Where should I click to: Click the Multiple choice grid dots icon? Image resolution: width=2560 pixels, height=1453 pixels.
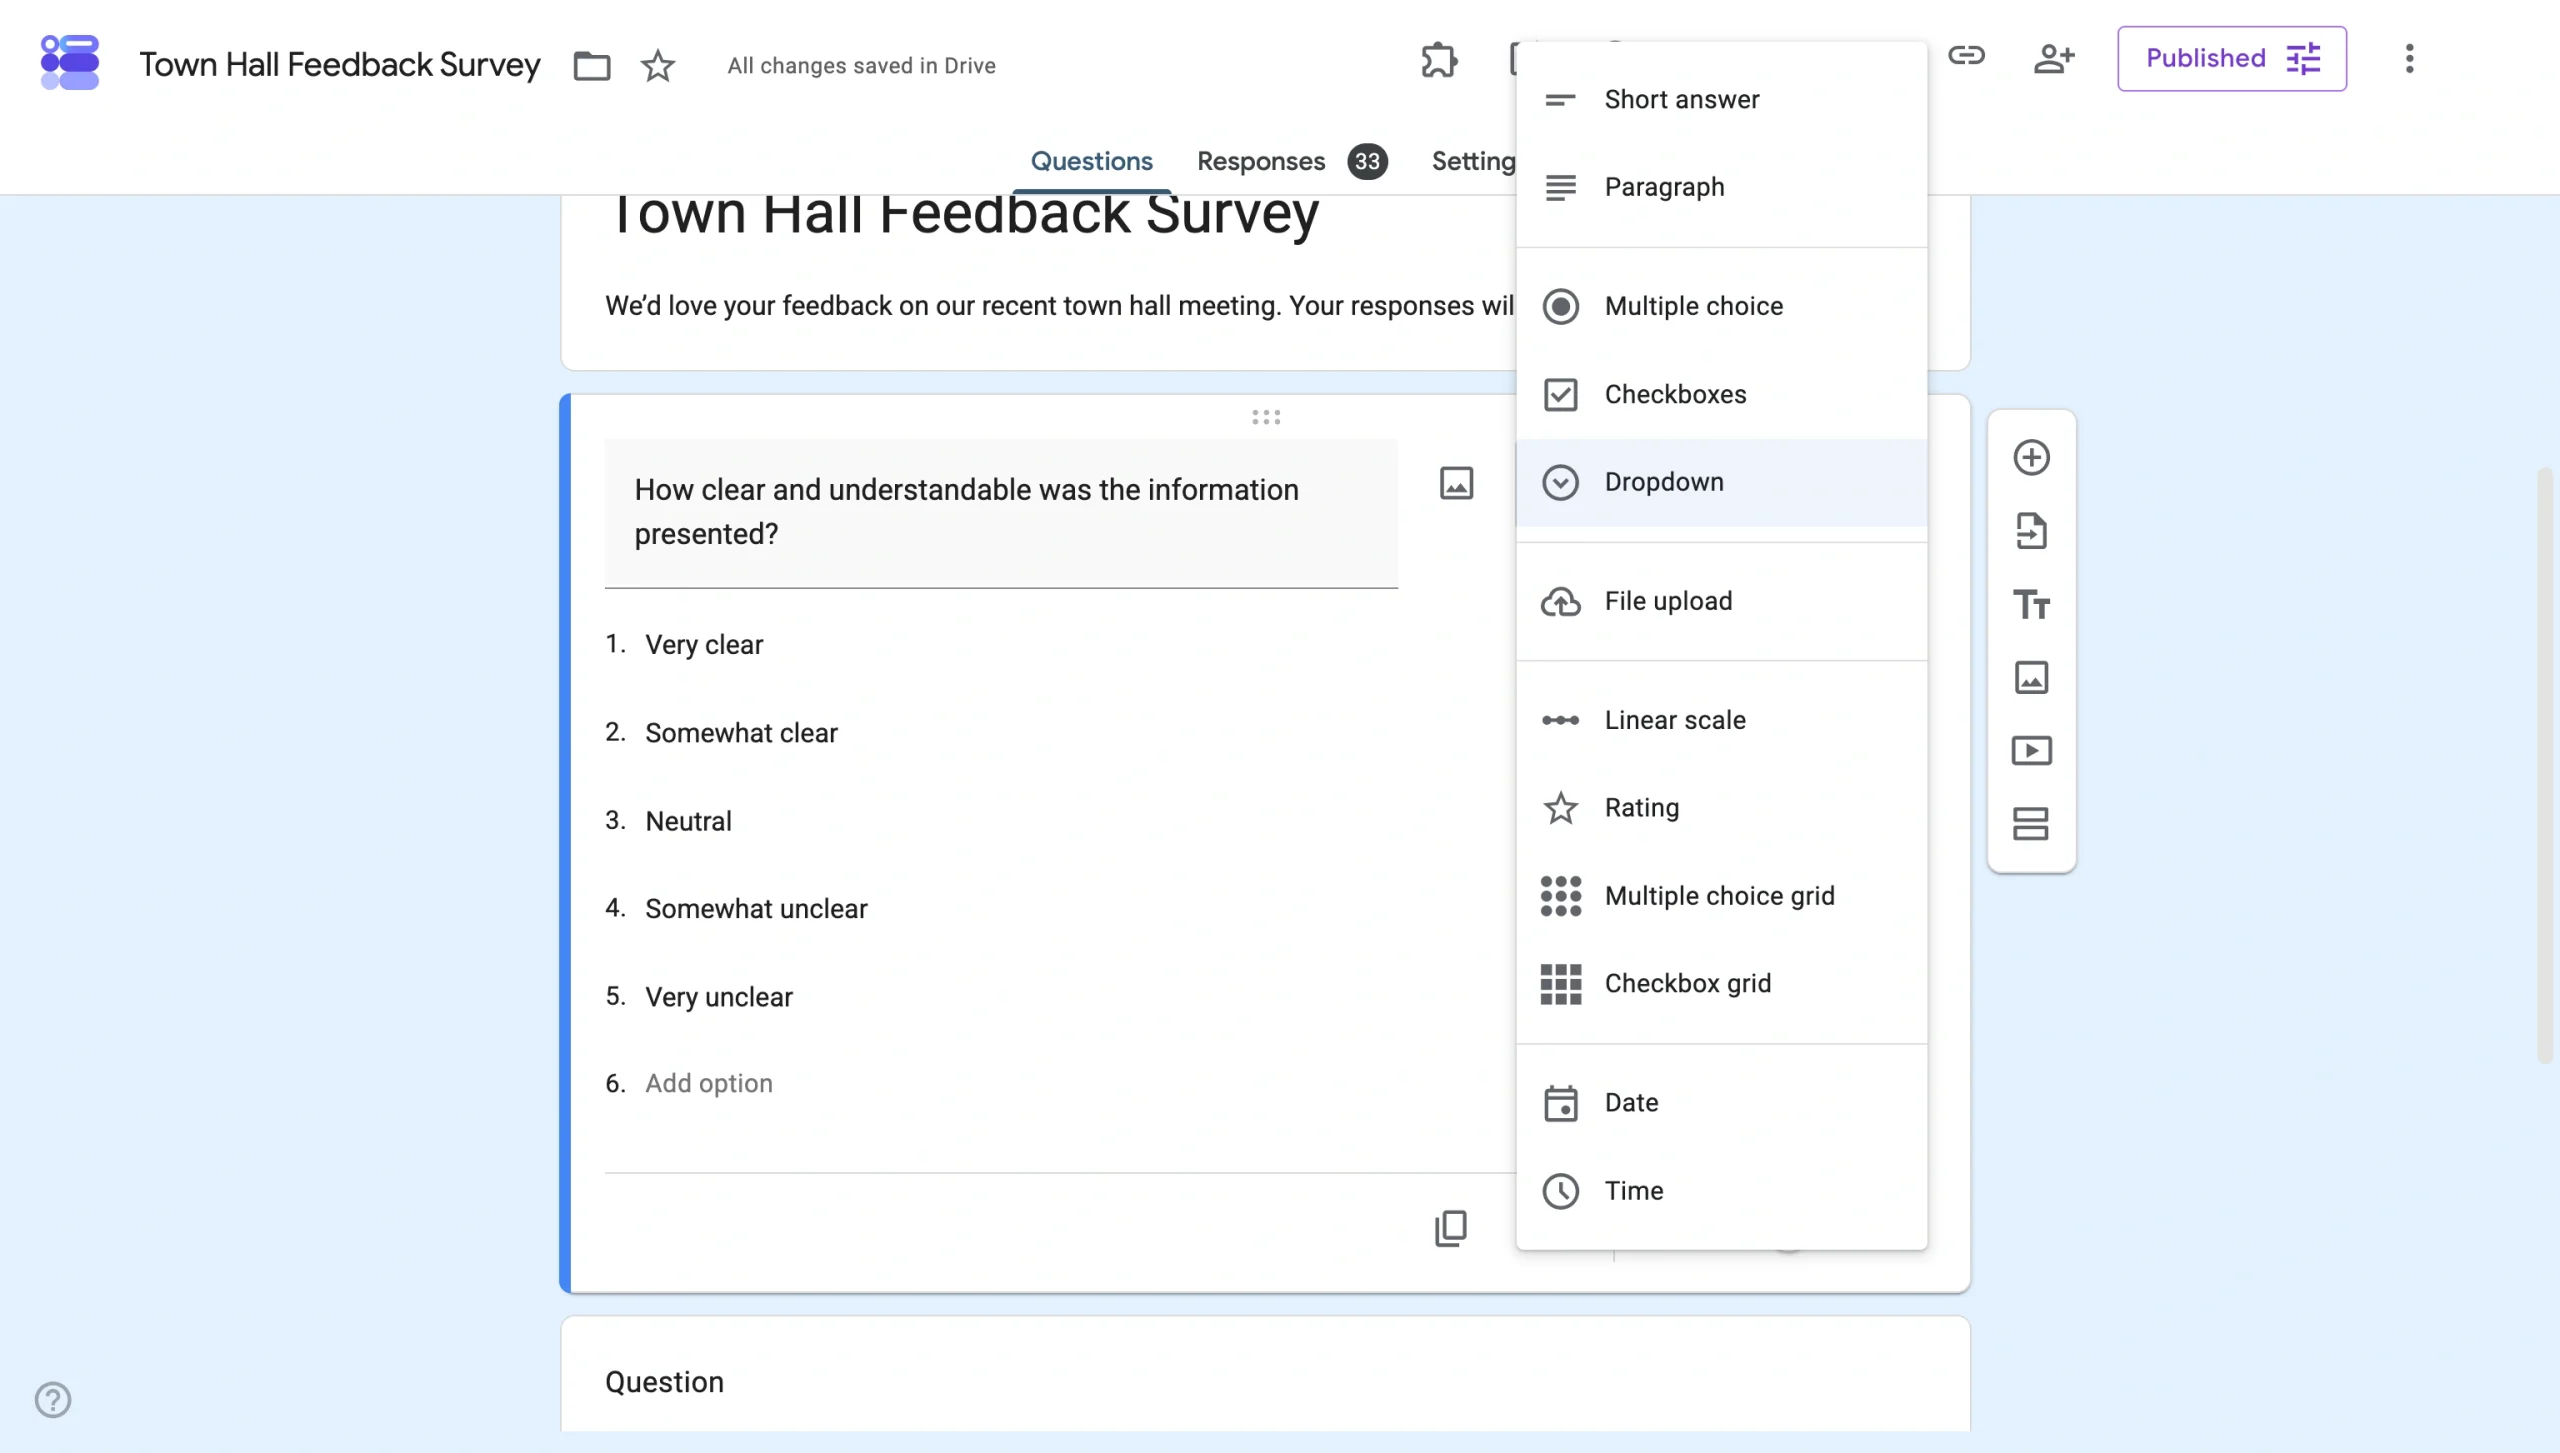point(1560,896)
